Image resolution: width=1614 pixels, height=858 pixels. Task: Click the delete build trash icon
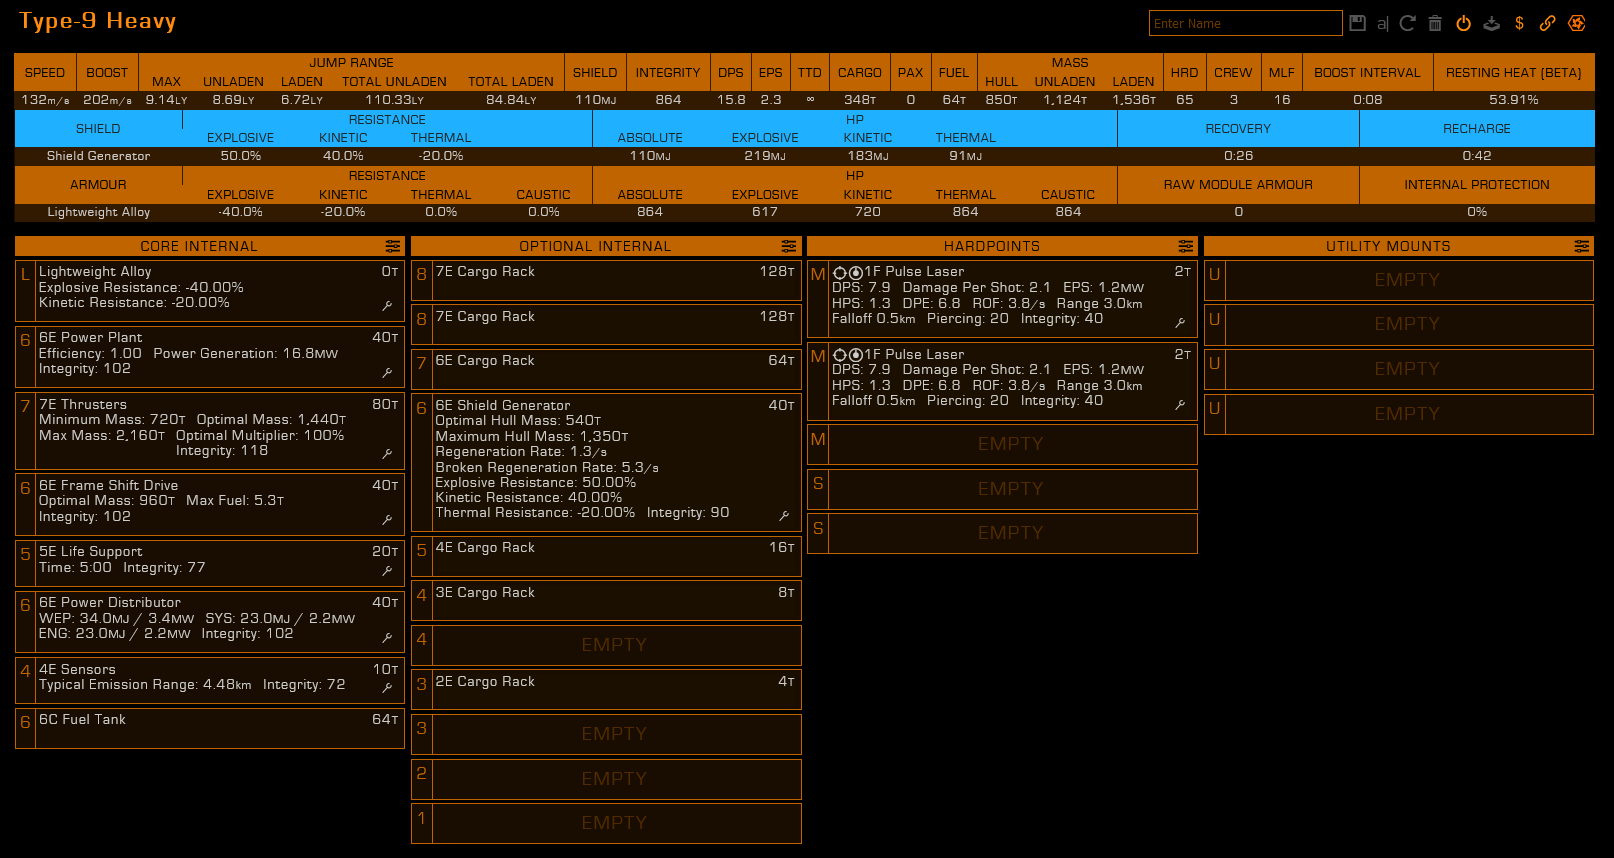click(x=1435, y=23)
